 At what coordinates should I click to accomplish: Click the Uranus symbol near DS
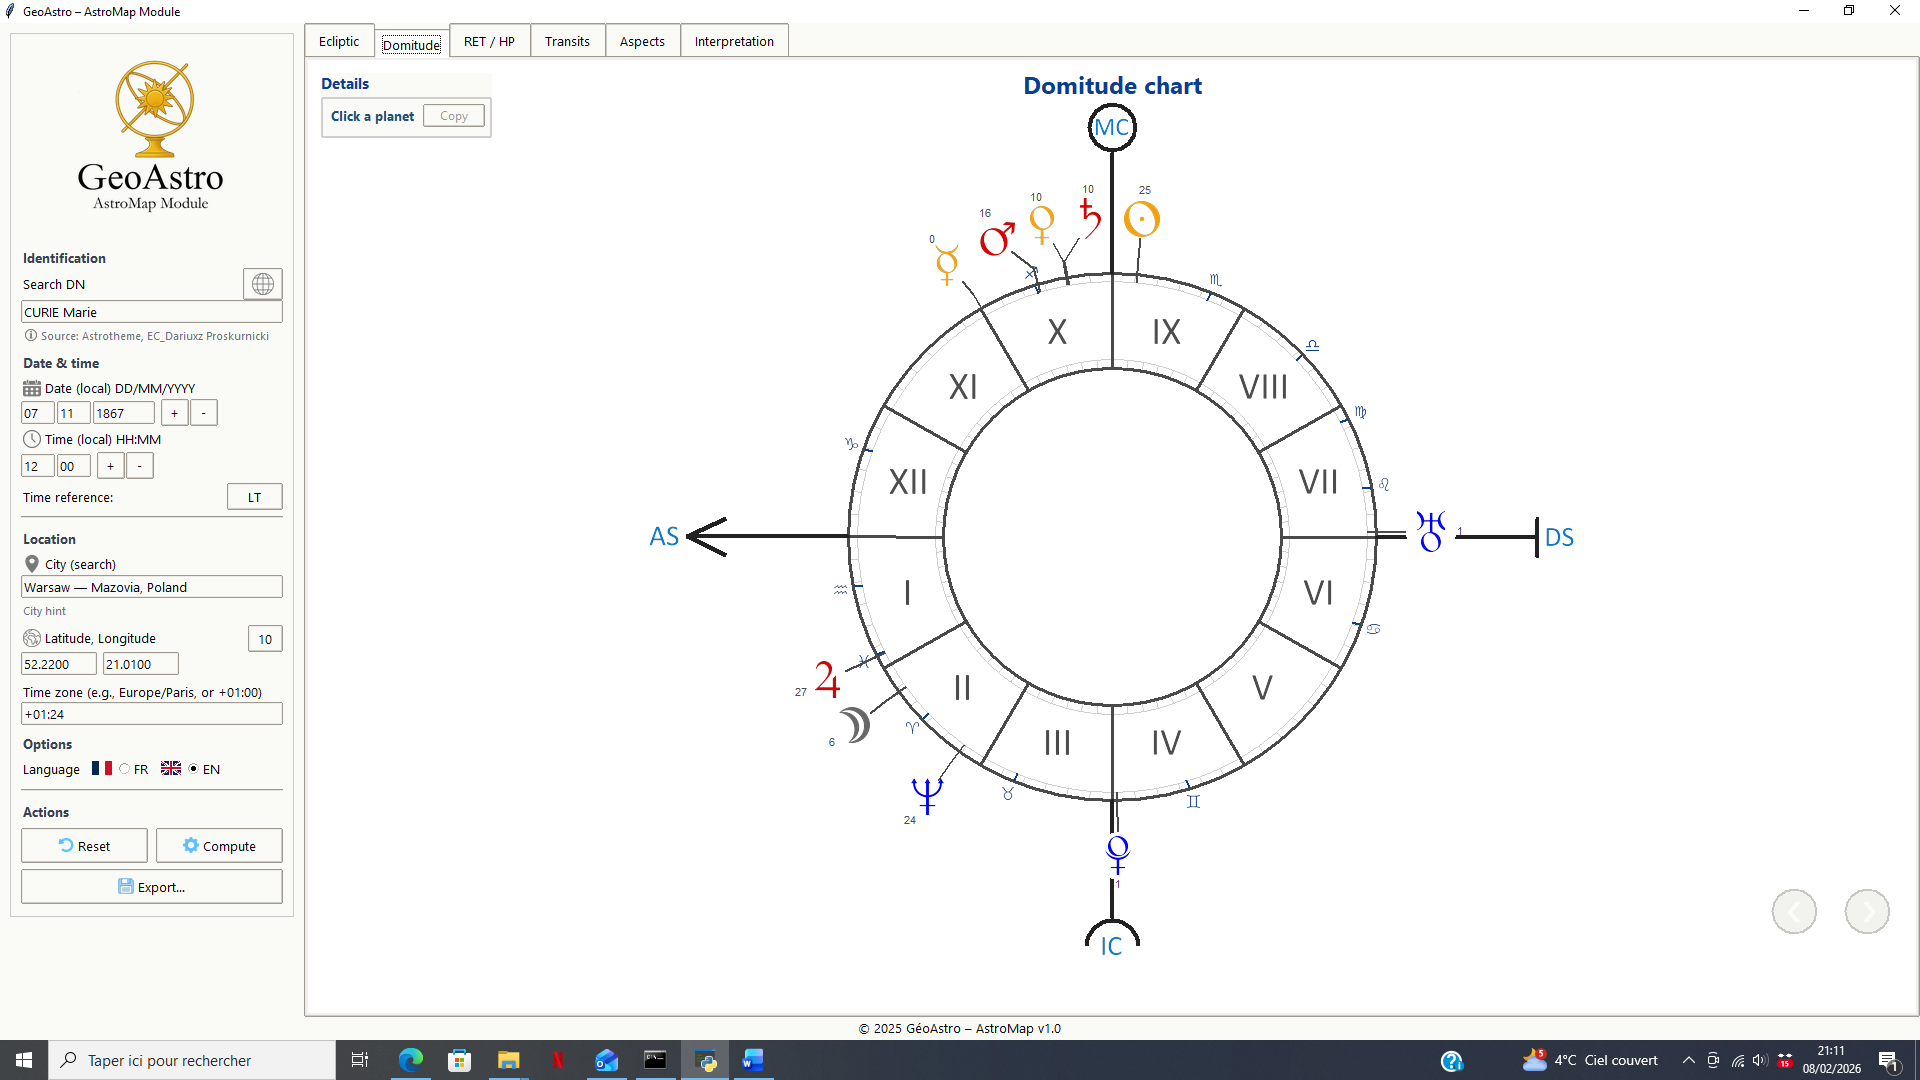[1431, 531]
